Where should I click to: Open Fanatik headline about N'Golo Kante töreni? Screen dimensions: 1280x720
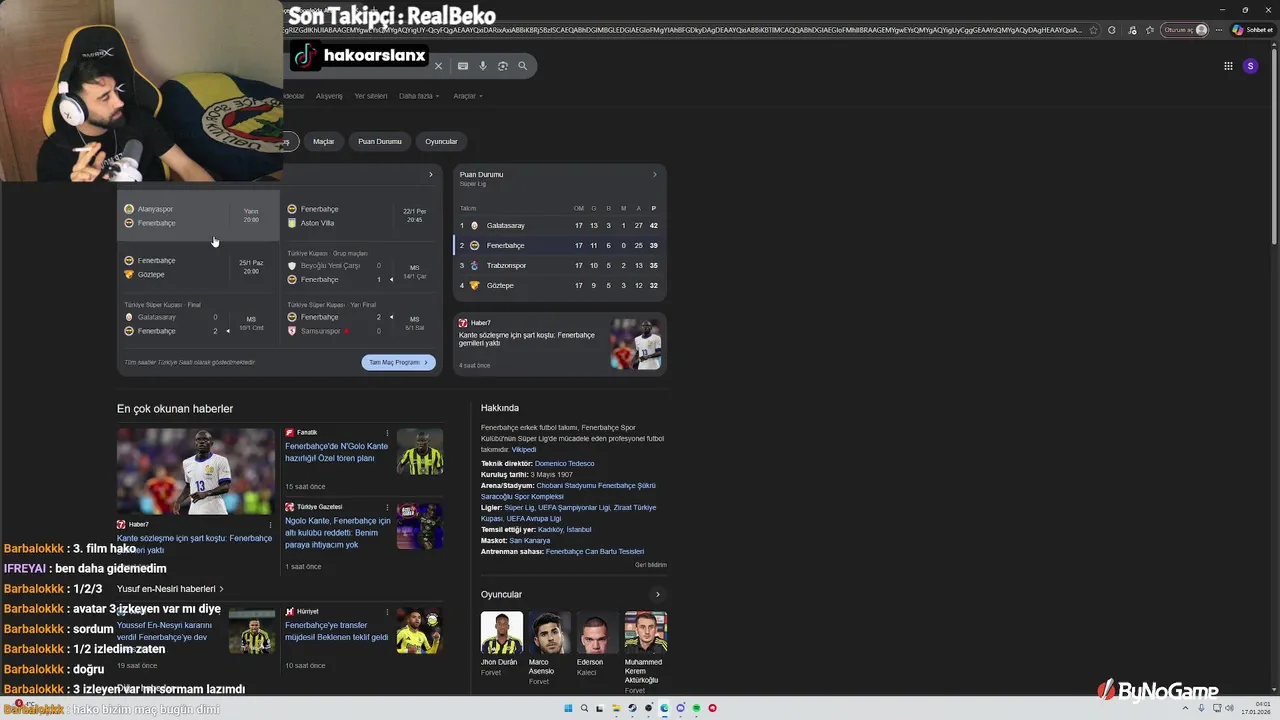tap(337, 452)
